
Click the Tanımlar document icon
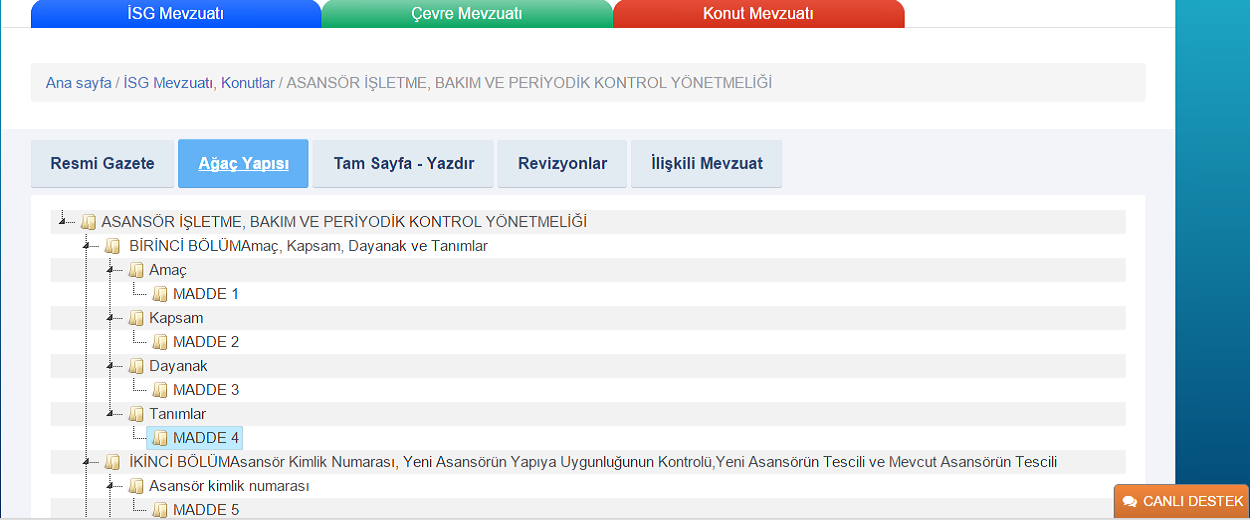pos(137,414)
